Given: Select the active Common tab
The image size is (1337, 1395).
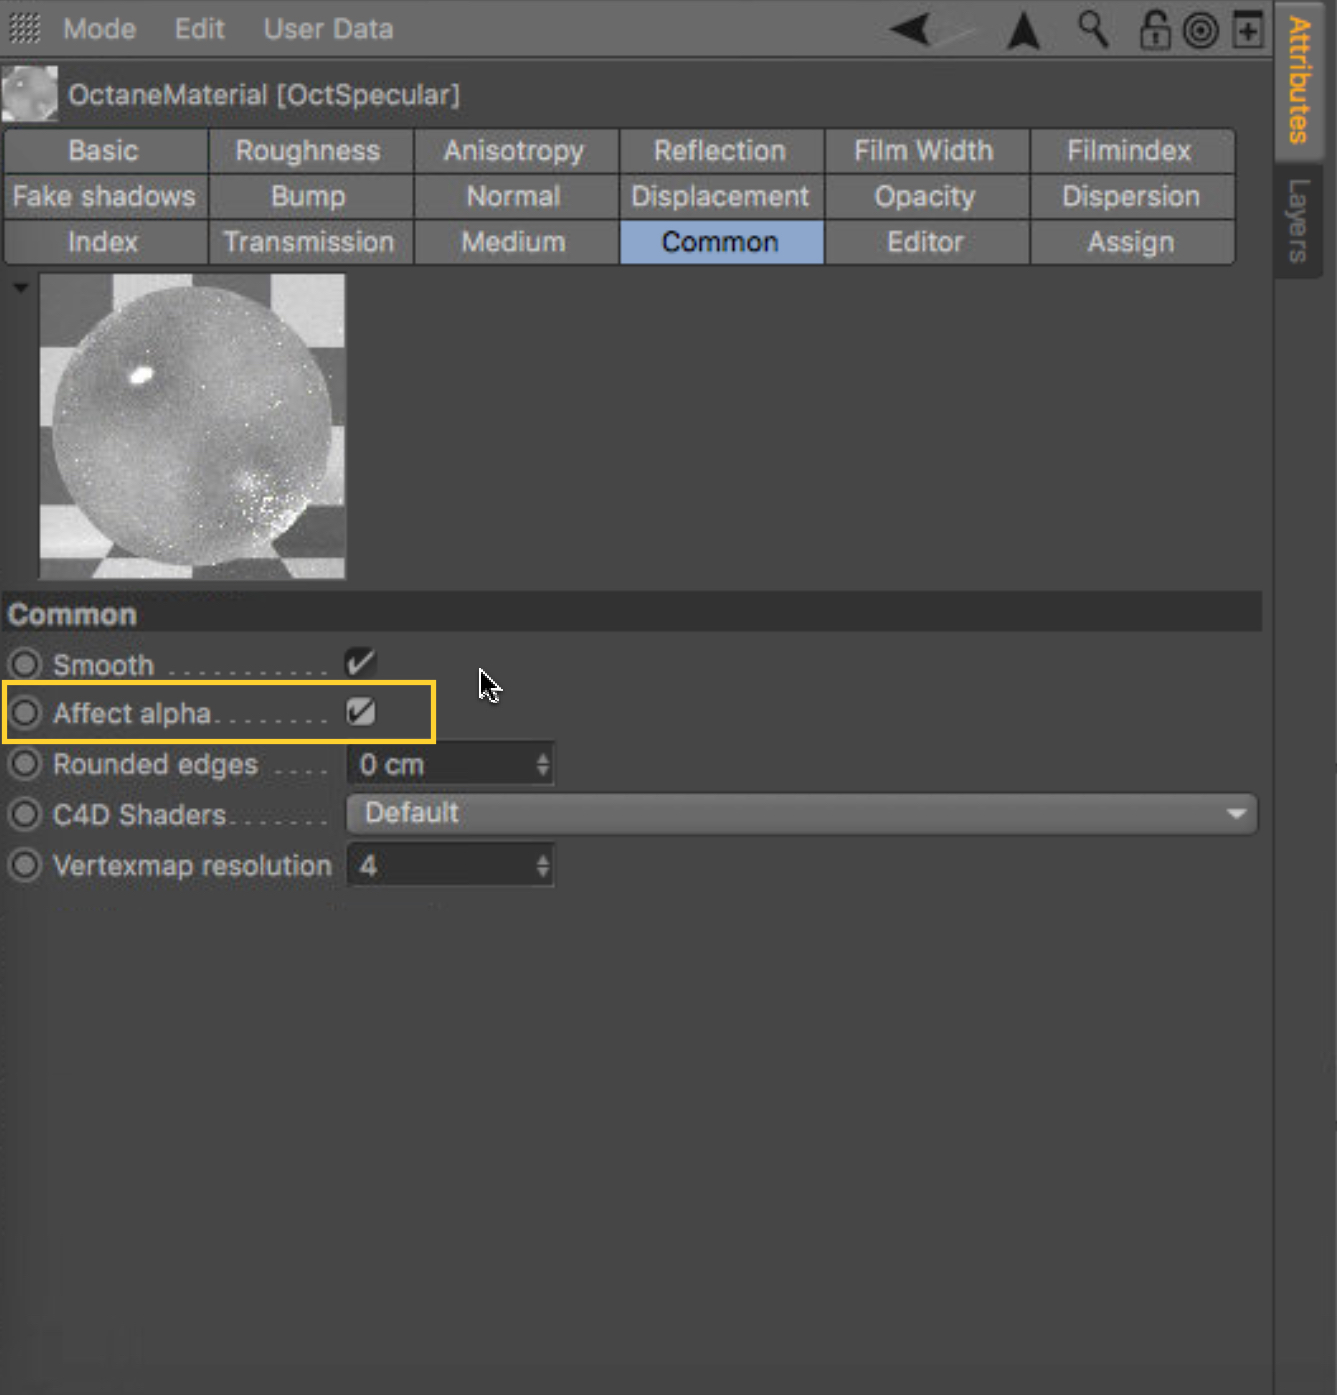Looking at the screenshot, I should (720, 242).
